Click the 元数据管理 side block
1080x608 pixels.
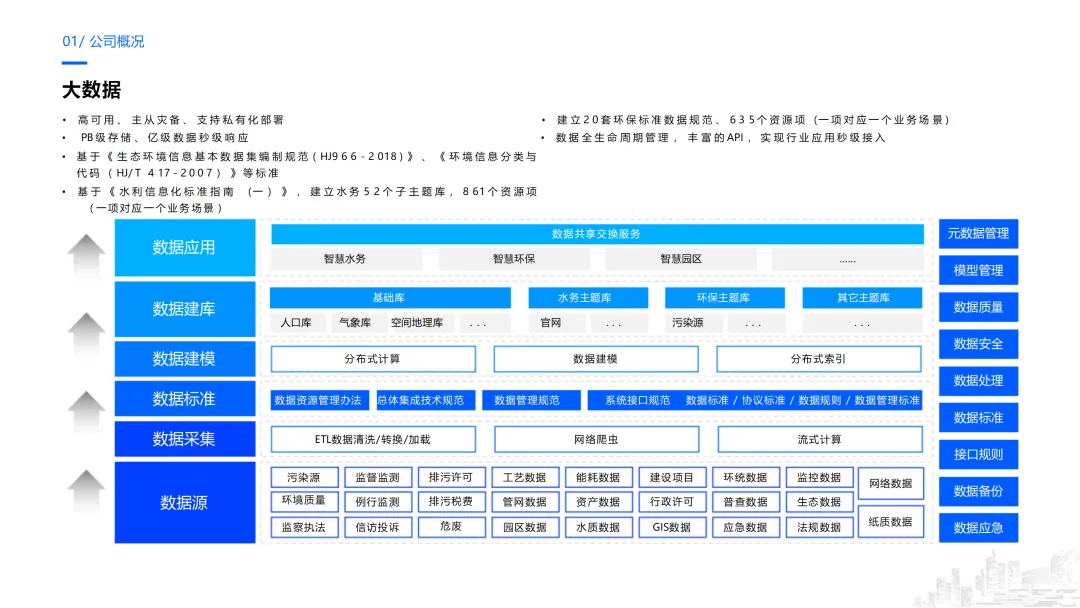[x=978, y=233]
